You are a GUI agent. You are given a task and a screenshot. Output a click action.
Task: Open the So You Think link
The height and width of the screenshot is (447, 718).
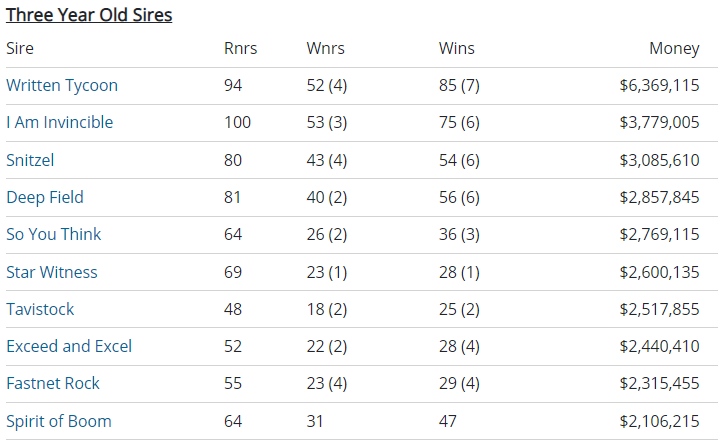pos(54,234)
